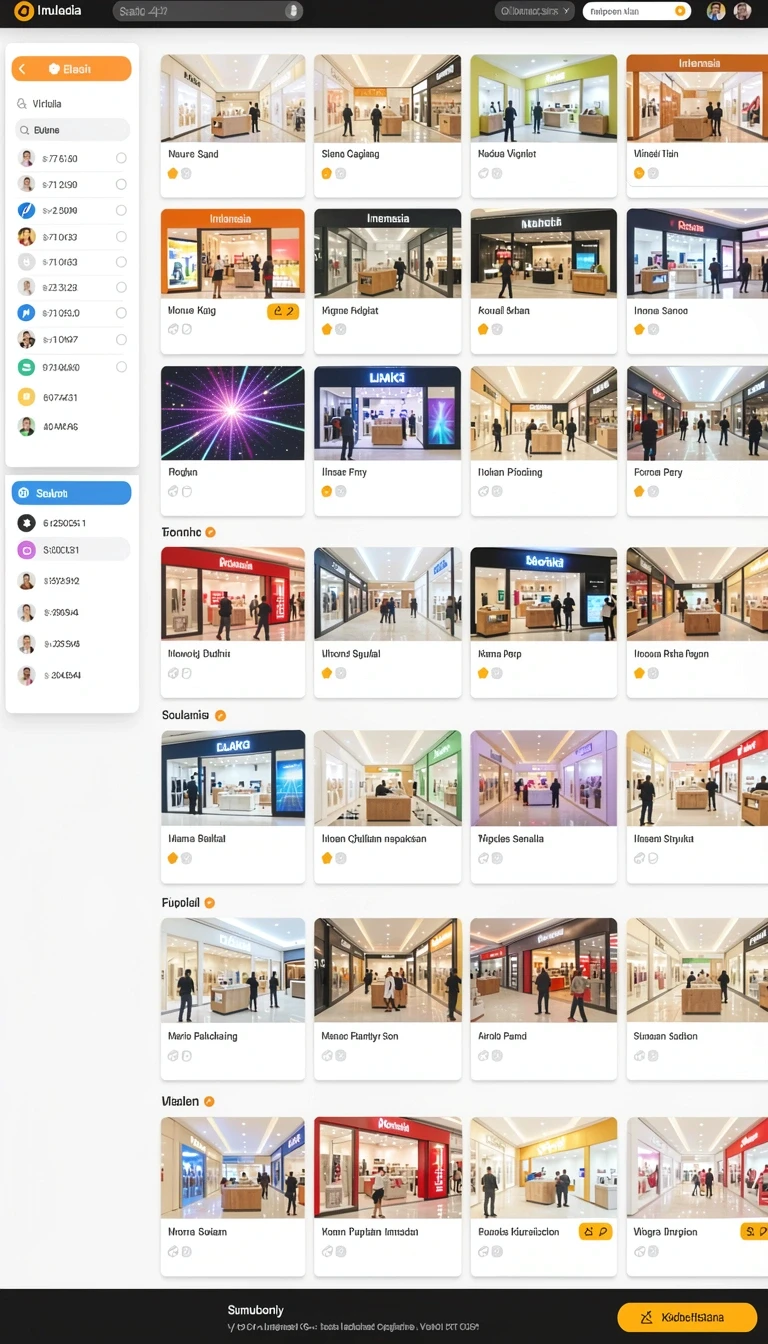Select radio button for row 712:90
The image size is (768, 1344).
click(x=121, y=184)
